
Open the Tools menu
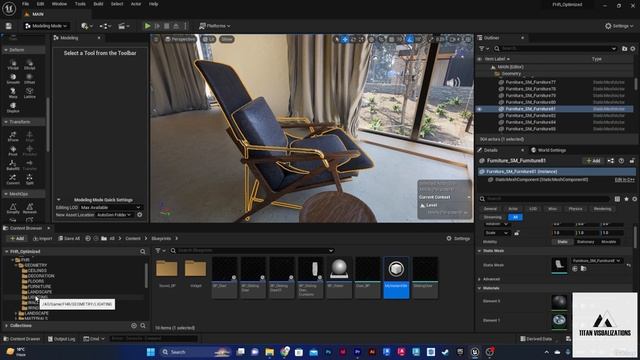point(80,4)
